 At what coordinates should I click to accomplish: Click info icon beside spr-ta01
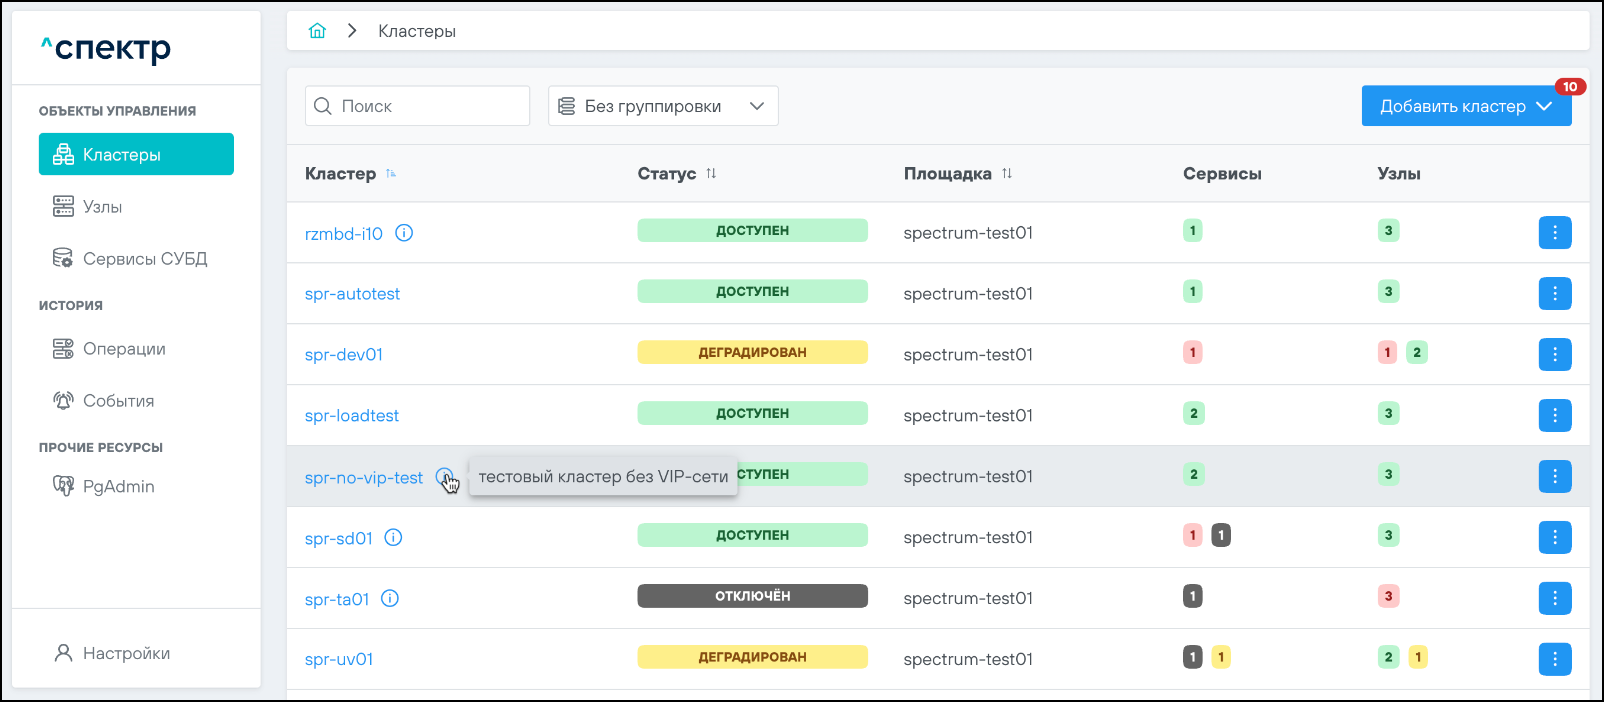pyautogui.click(x=390, y=599)
